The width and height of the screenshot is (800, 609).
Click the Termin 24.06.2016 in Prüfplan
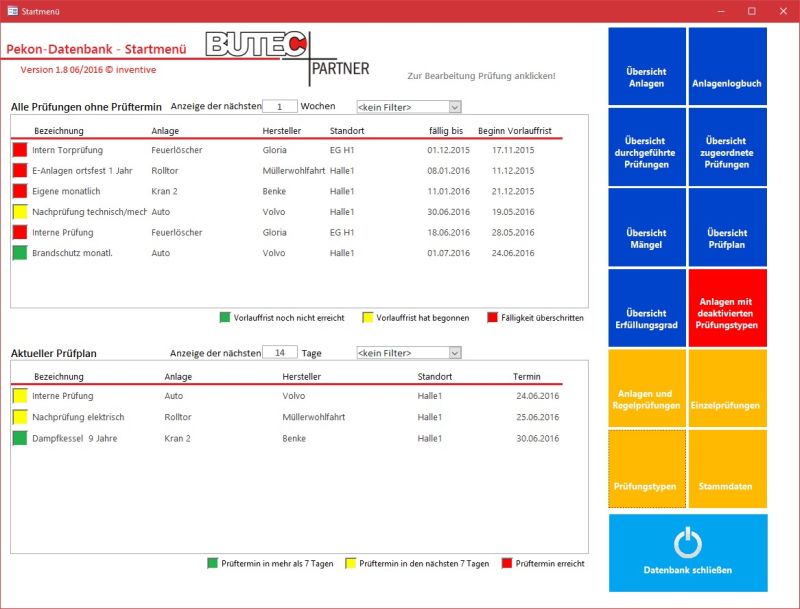point(538,396)
